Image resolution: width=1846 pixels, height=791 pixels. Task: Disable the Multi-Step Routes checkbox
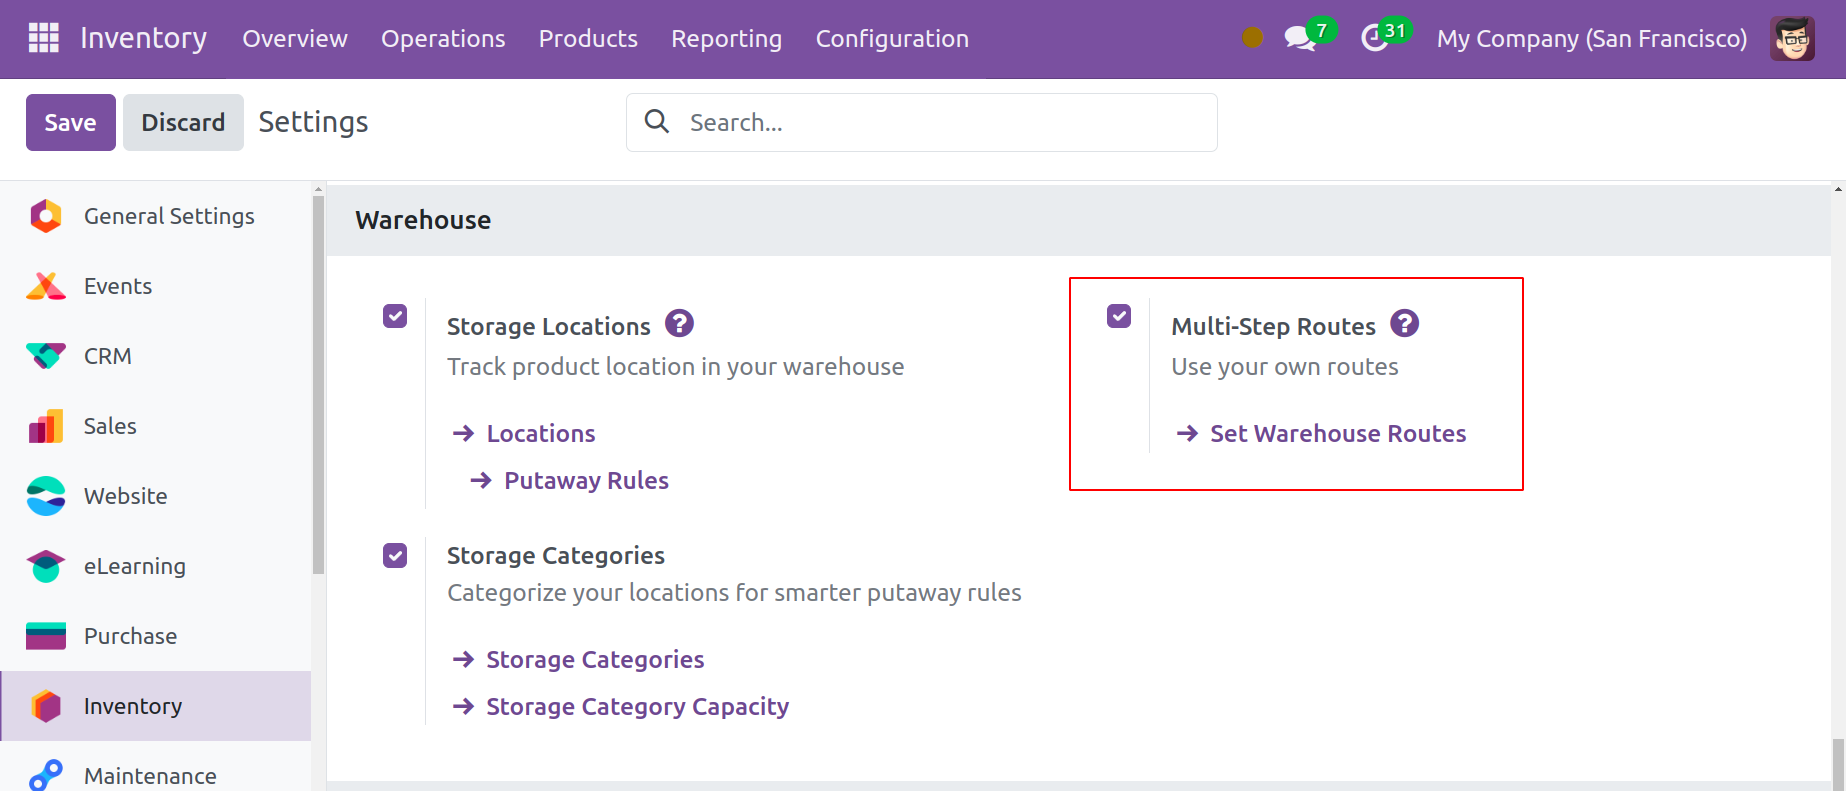pos(1119,317)
